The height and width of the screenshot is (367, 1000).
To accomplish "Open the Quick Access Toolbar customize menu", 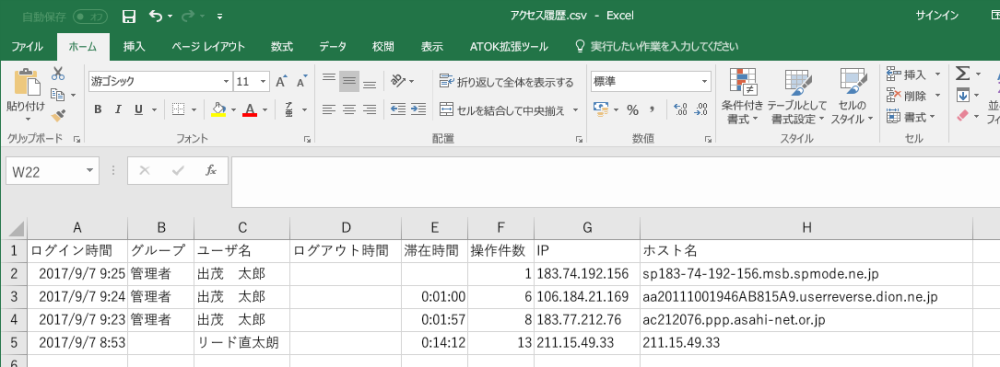I will [220, 17].
